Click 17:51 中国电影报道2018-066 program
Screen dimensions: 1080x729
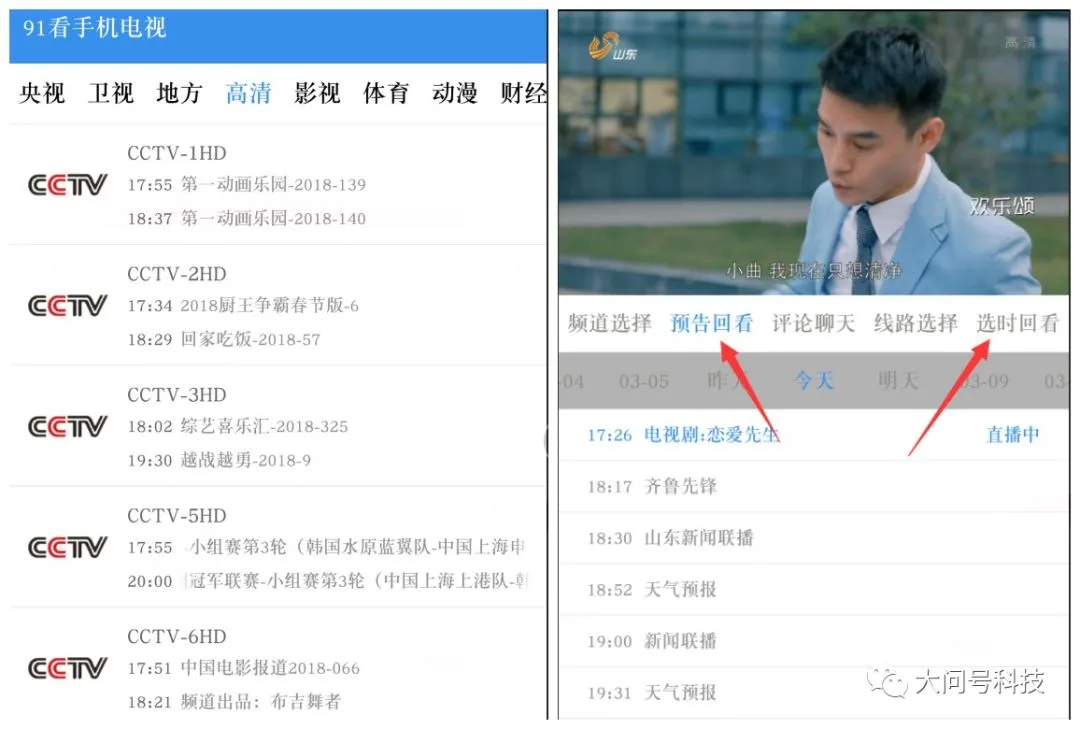tap(244, 668)
